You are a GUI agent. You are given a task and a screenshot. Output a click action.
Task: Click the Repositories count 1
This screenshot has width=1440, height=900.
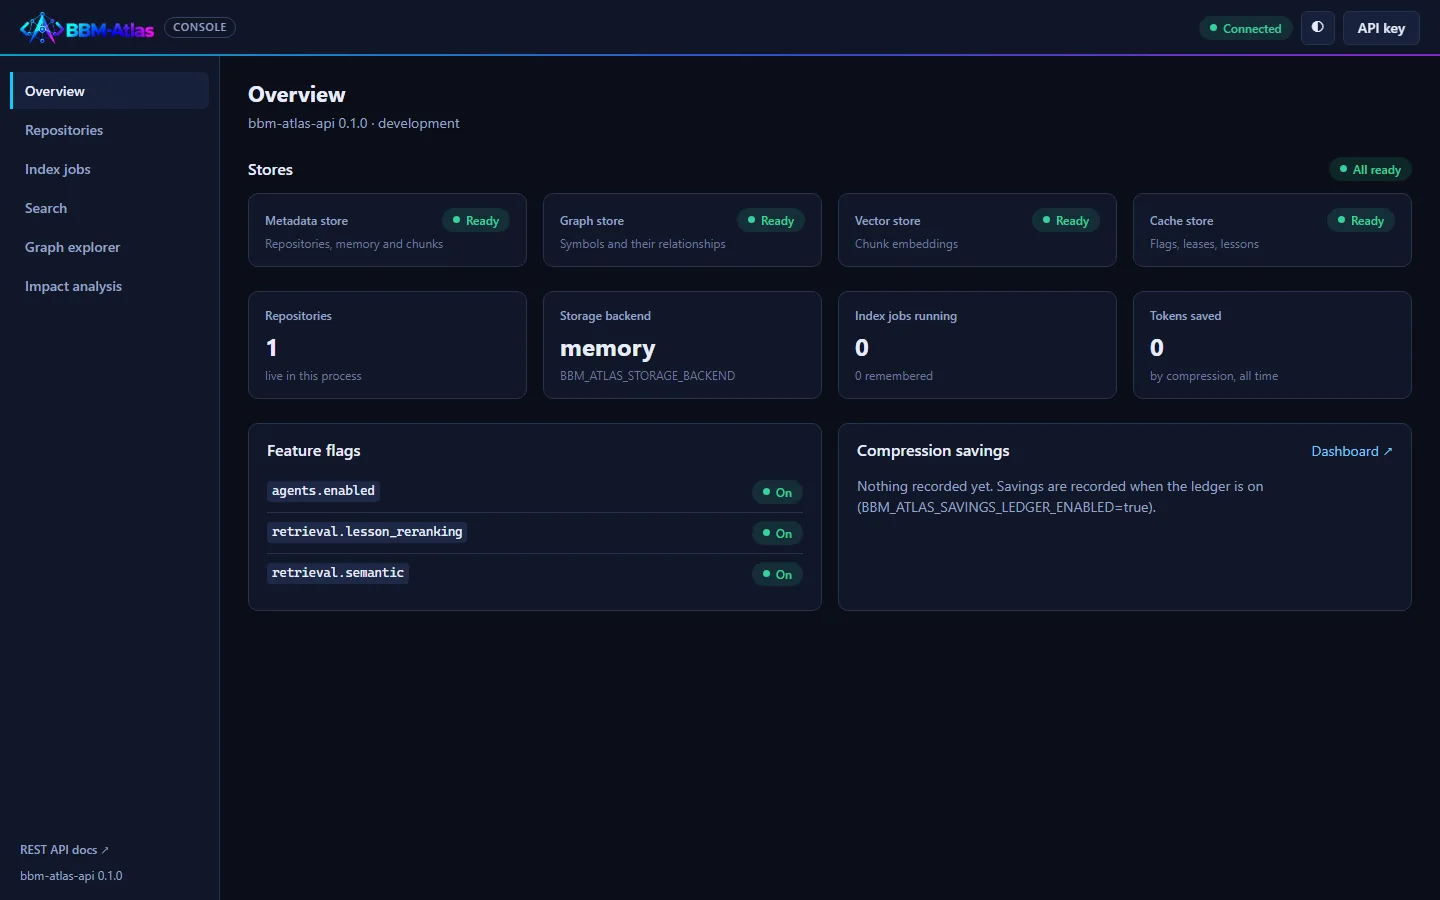[x=271, y=348]
